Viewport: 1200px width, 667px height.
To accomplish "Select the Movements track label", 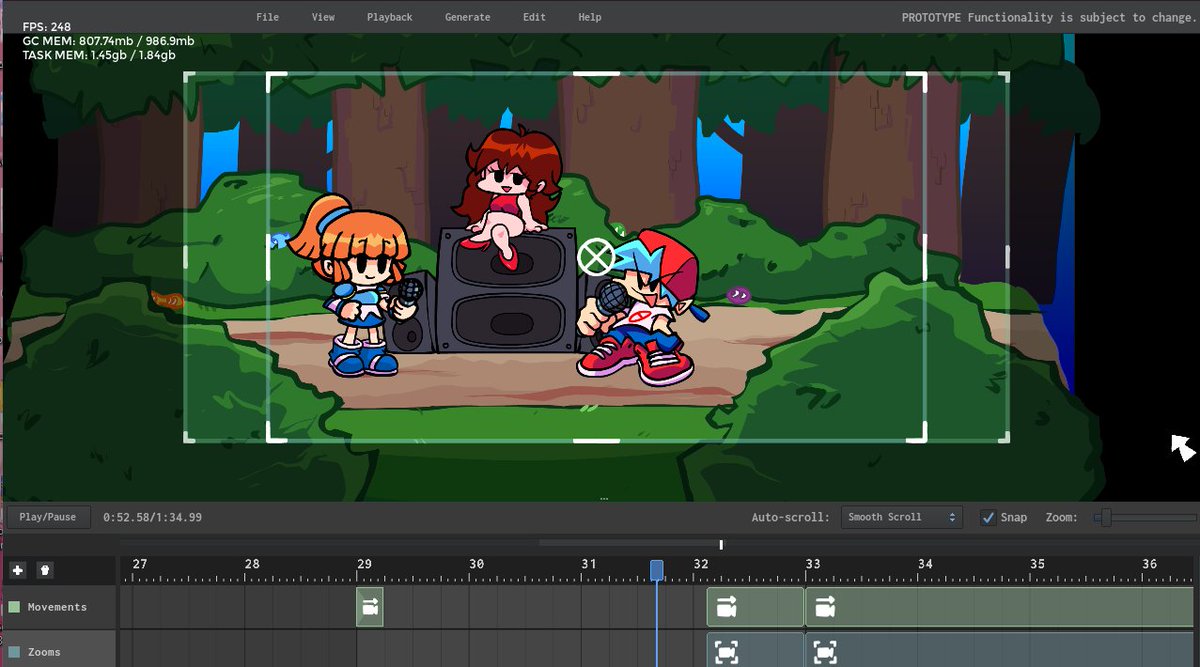I will pos(57,607).
